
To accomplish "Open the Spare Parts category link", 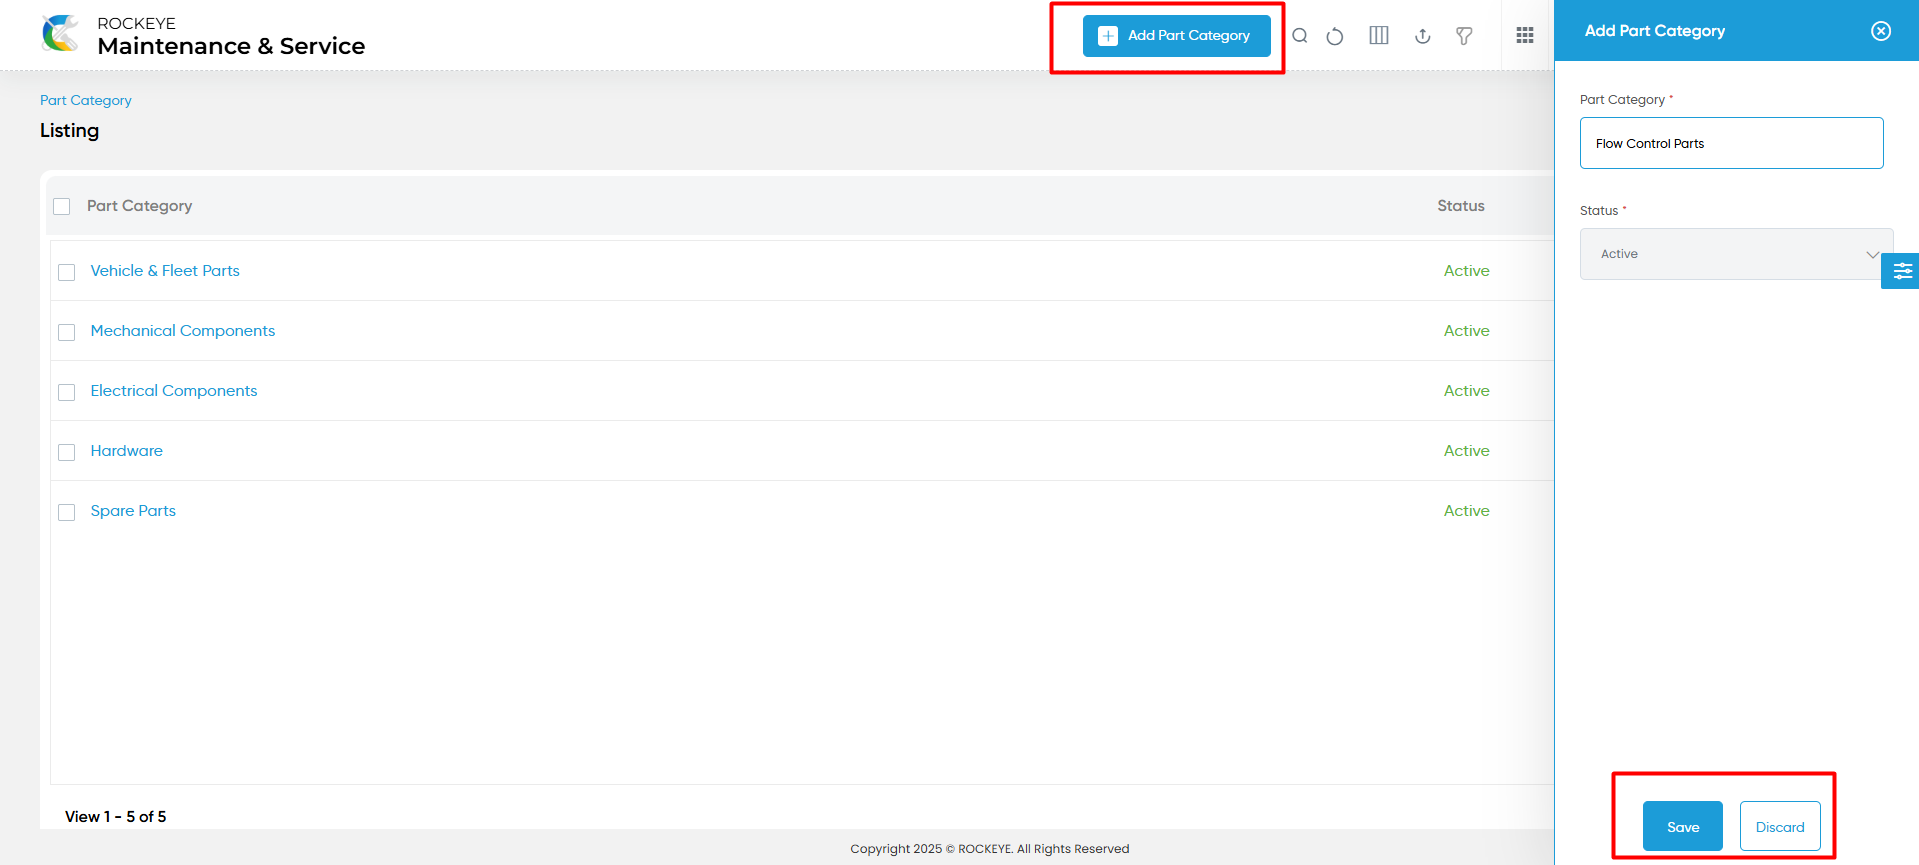I will 133,511.
